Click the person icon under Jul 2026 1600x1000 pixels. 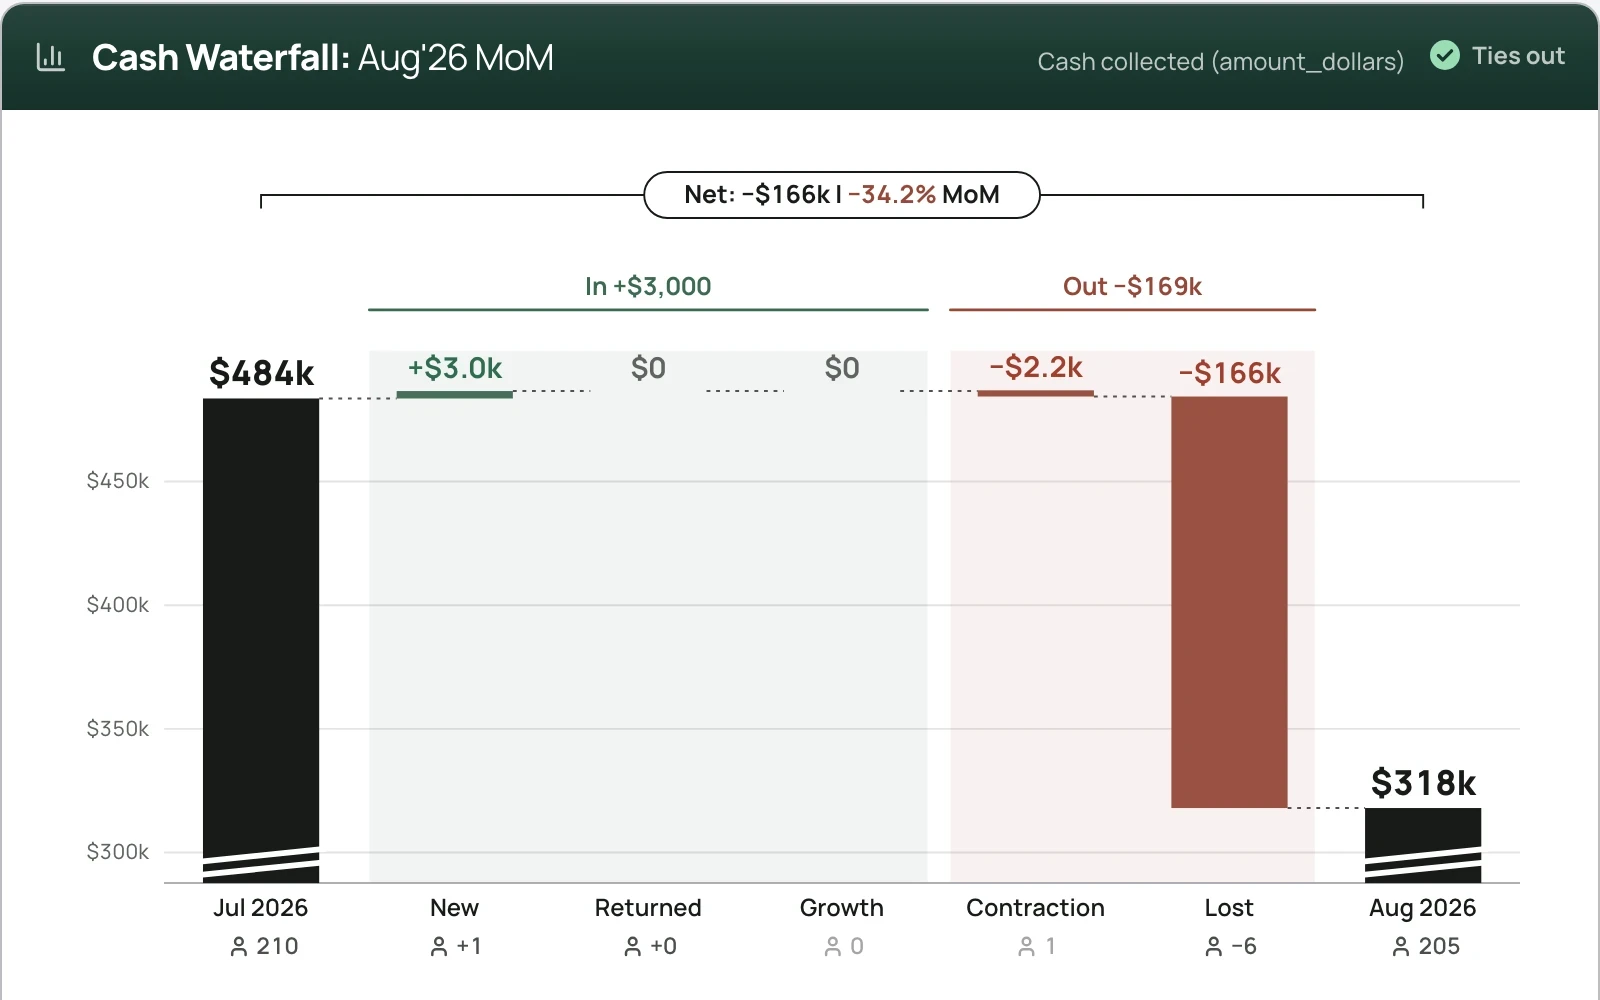pyautogui.click(x=239, y=946)
